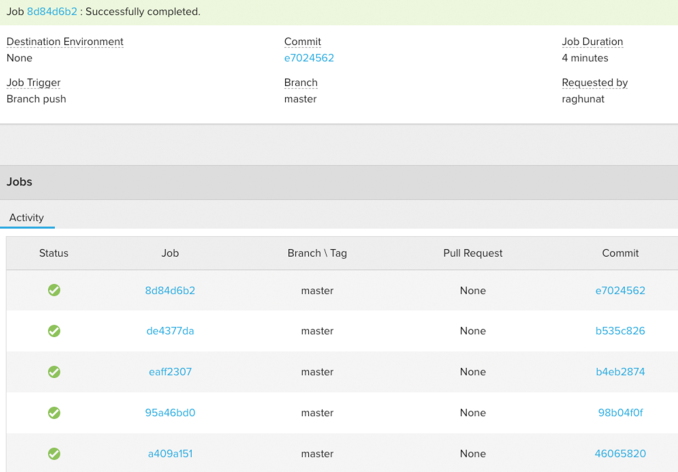The width and height of the screenshot is (678, 472).
Task: View commit b535c826
Action: (620, 331)
